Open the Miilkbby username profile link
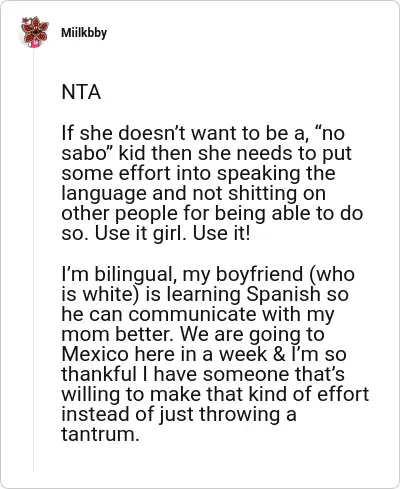Image resolution: width=400 pixels, height=489 pixels. pyautogui.click(x=84, y=33)
